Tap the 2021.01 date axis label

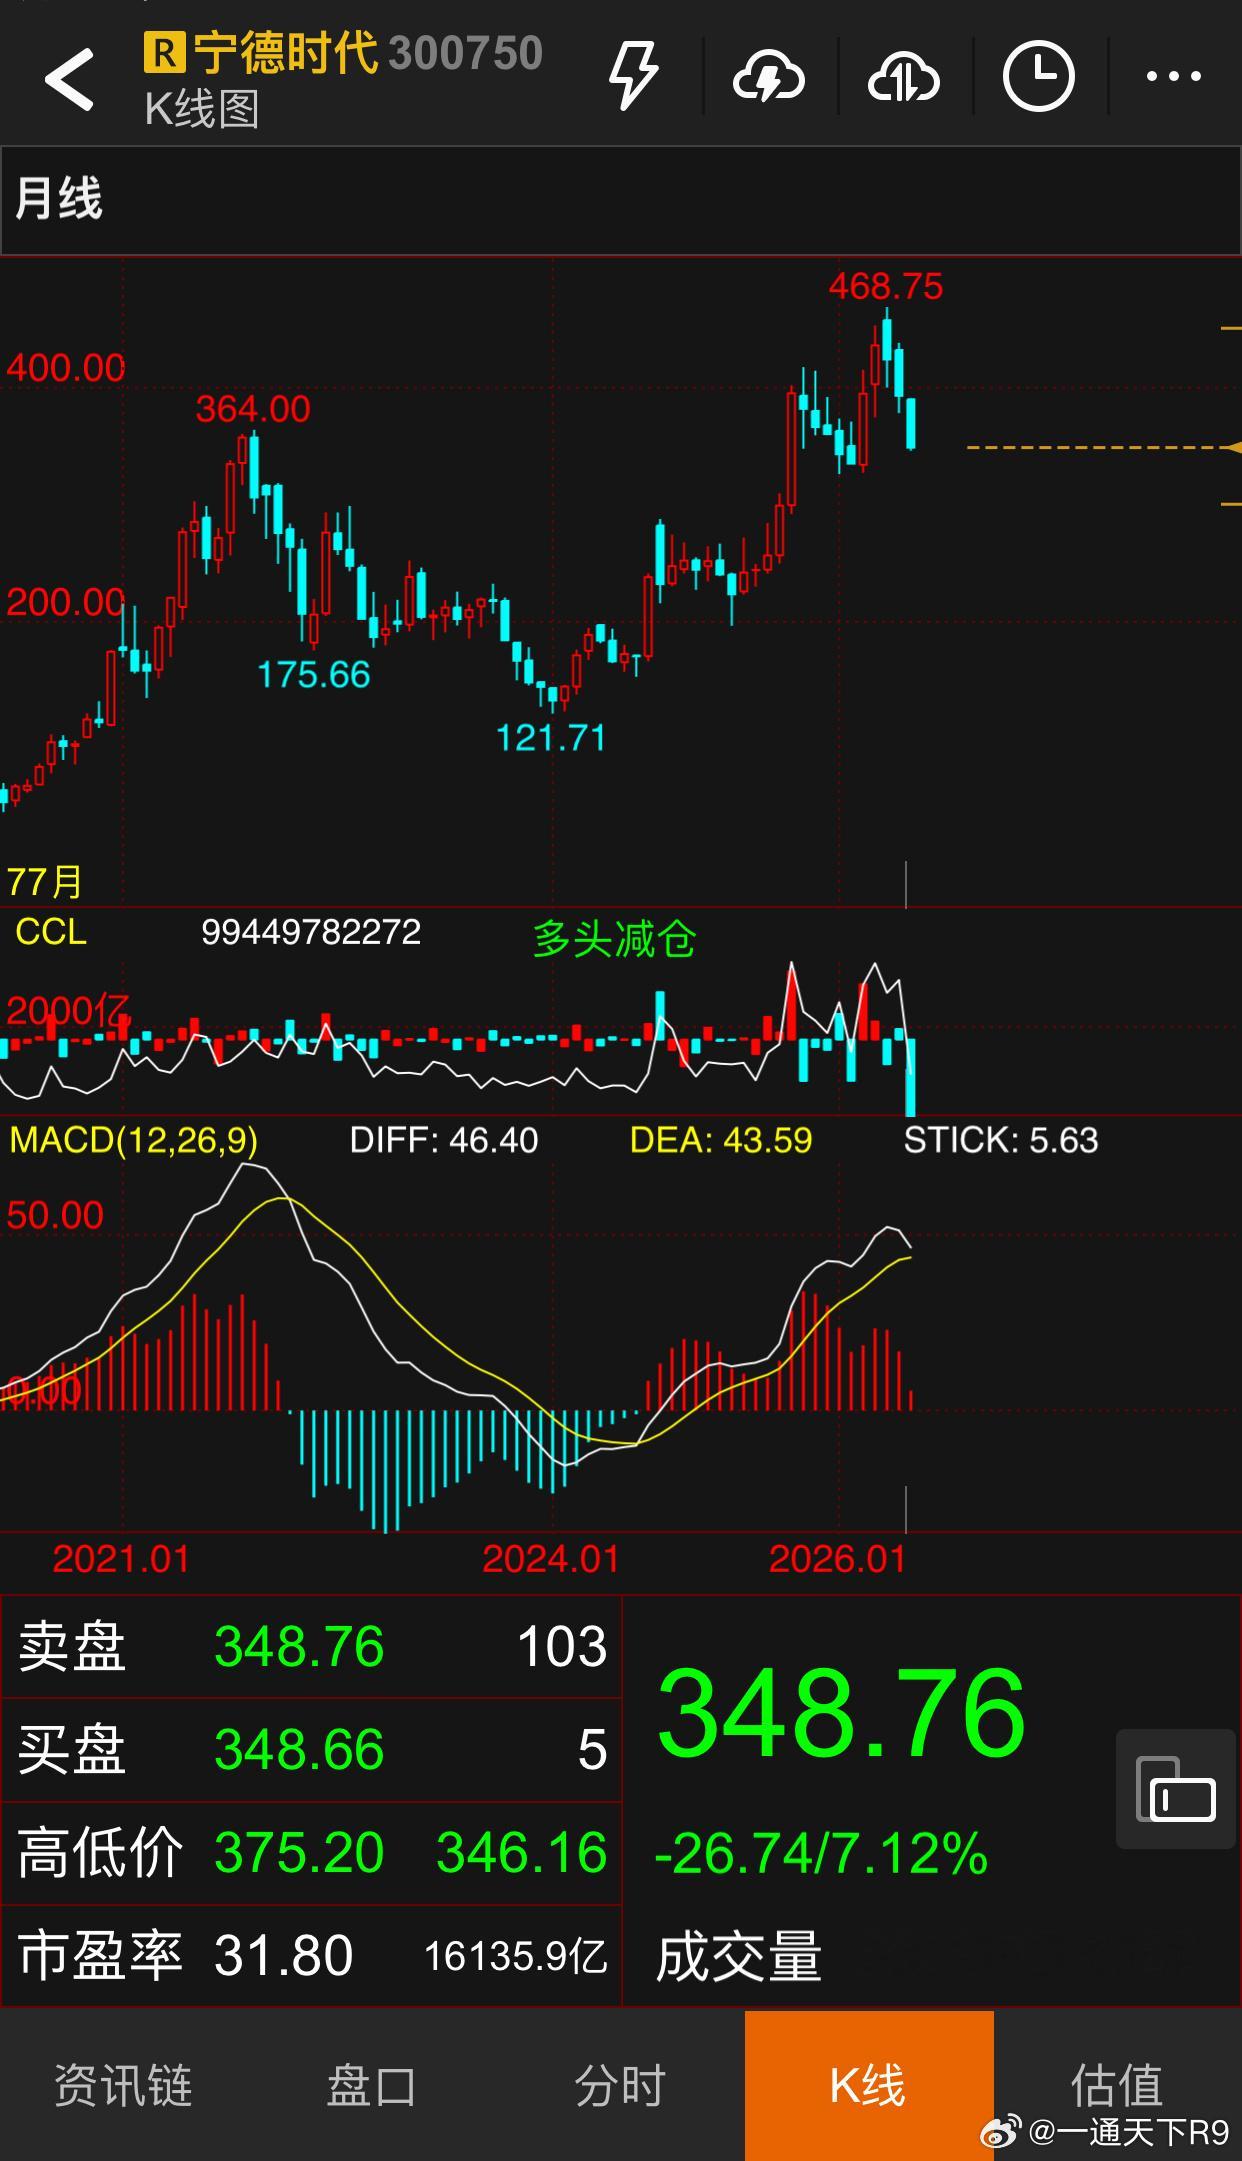[121, 1559]
